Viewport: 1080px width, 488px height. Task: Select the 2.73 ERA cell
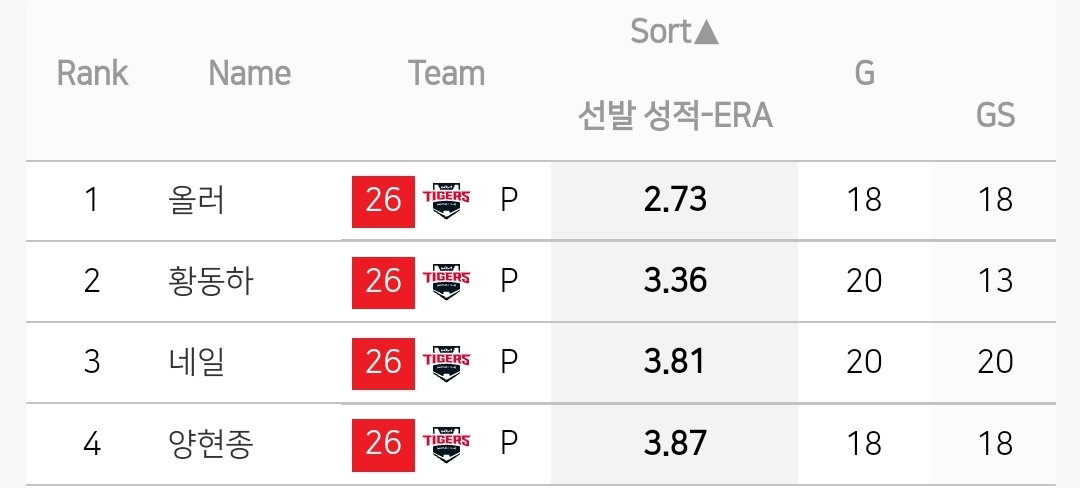(x=675, y=200)
